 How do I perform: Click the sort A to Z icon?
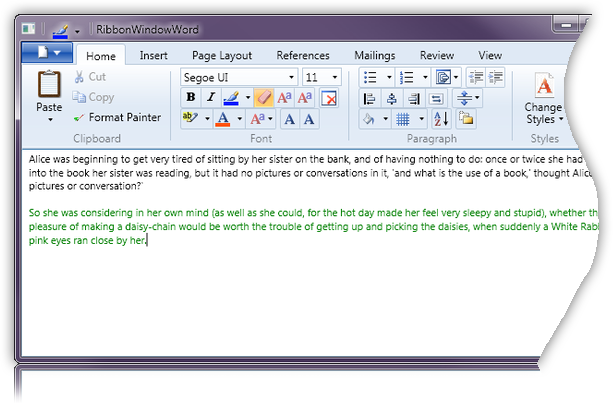(x=442, y=119)
